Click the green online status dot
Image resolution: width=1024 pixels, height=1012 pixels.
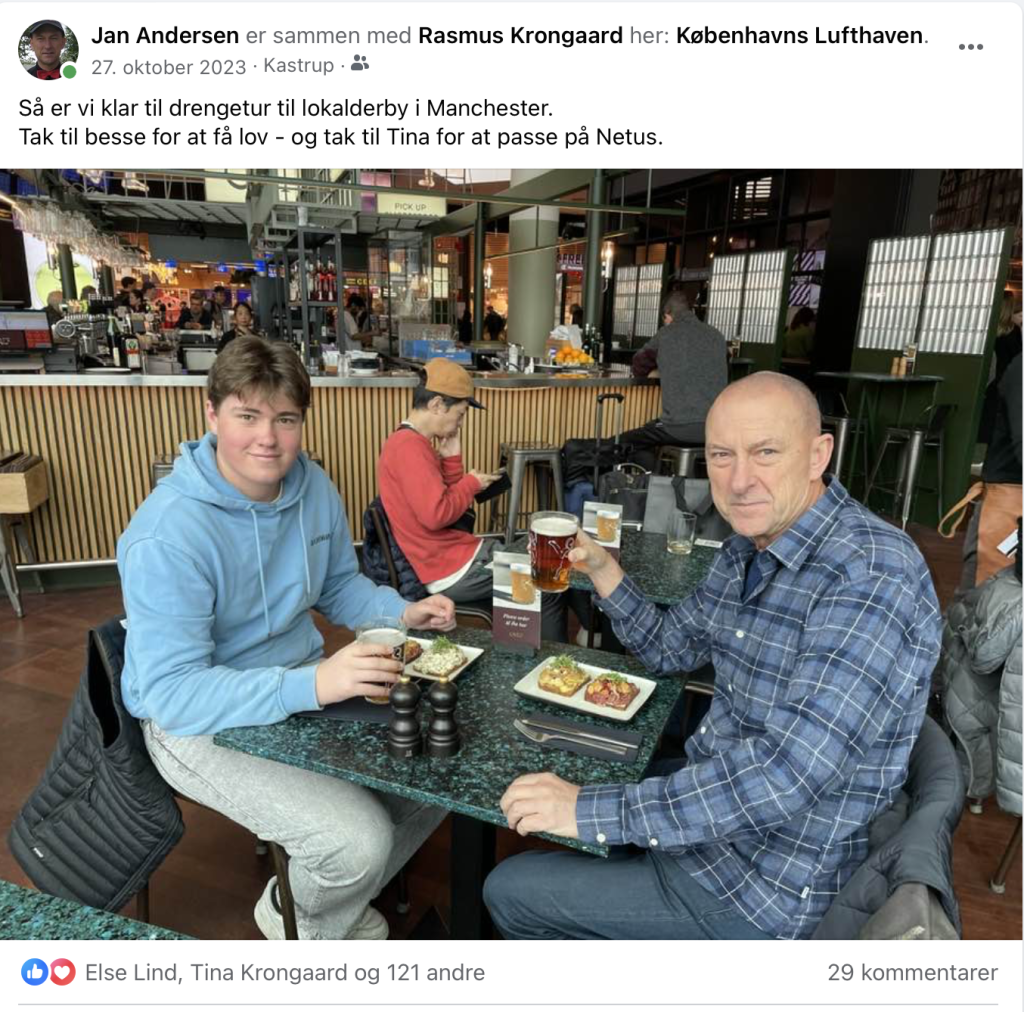pos(69,71)
